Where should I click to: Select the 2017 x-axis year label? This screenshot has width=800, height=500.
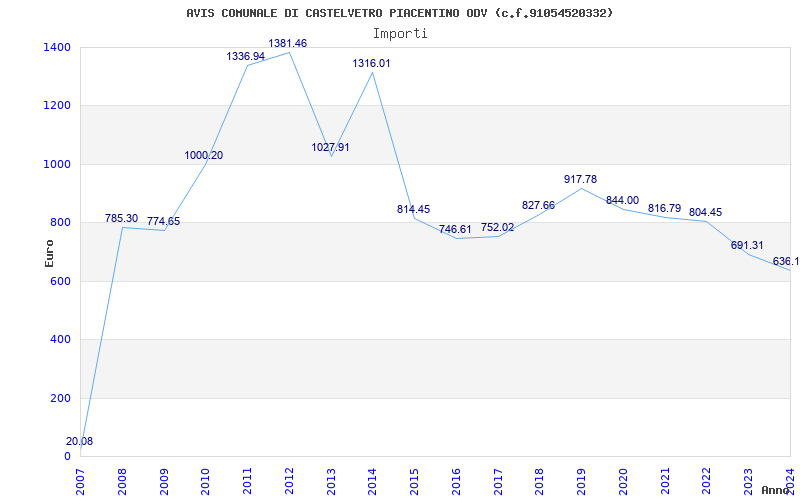pyautogui.click(x=498, y=481)
